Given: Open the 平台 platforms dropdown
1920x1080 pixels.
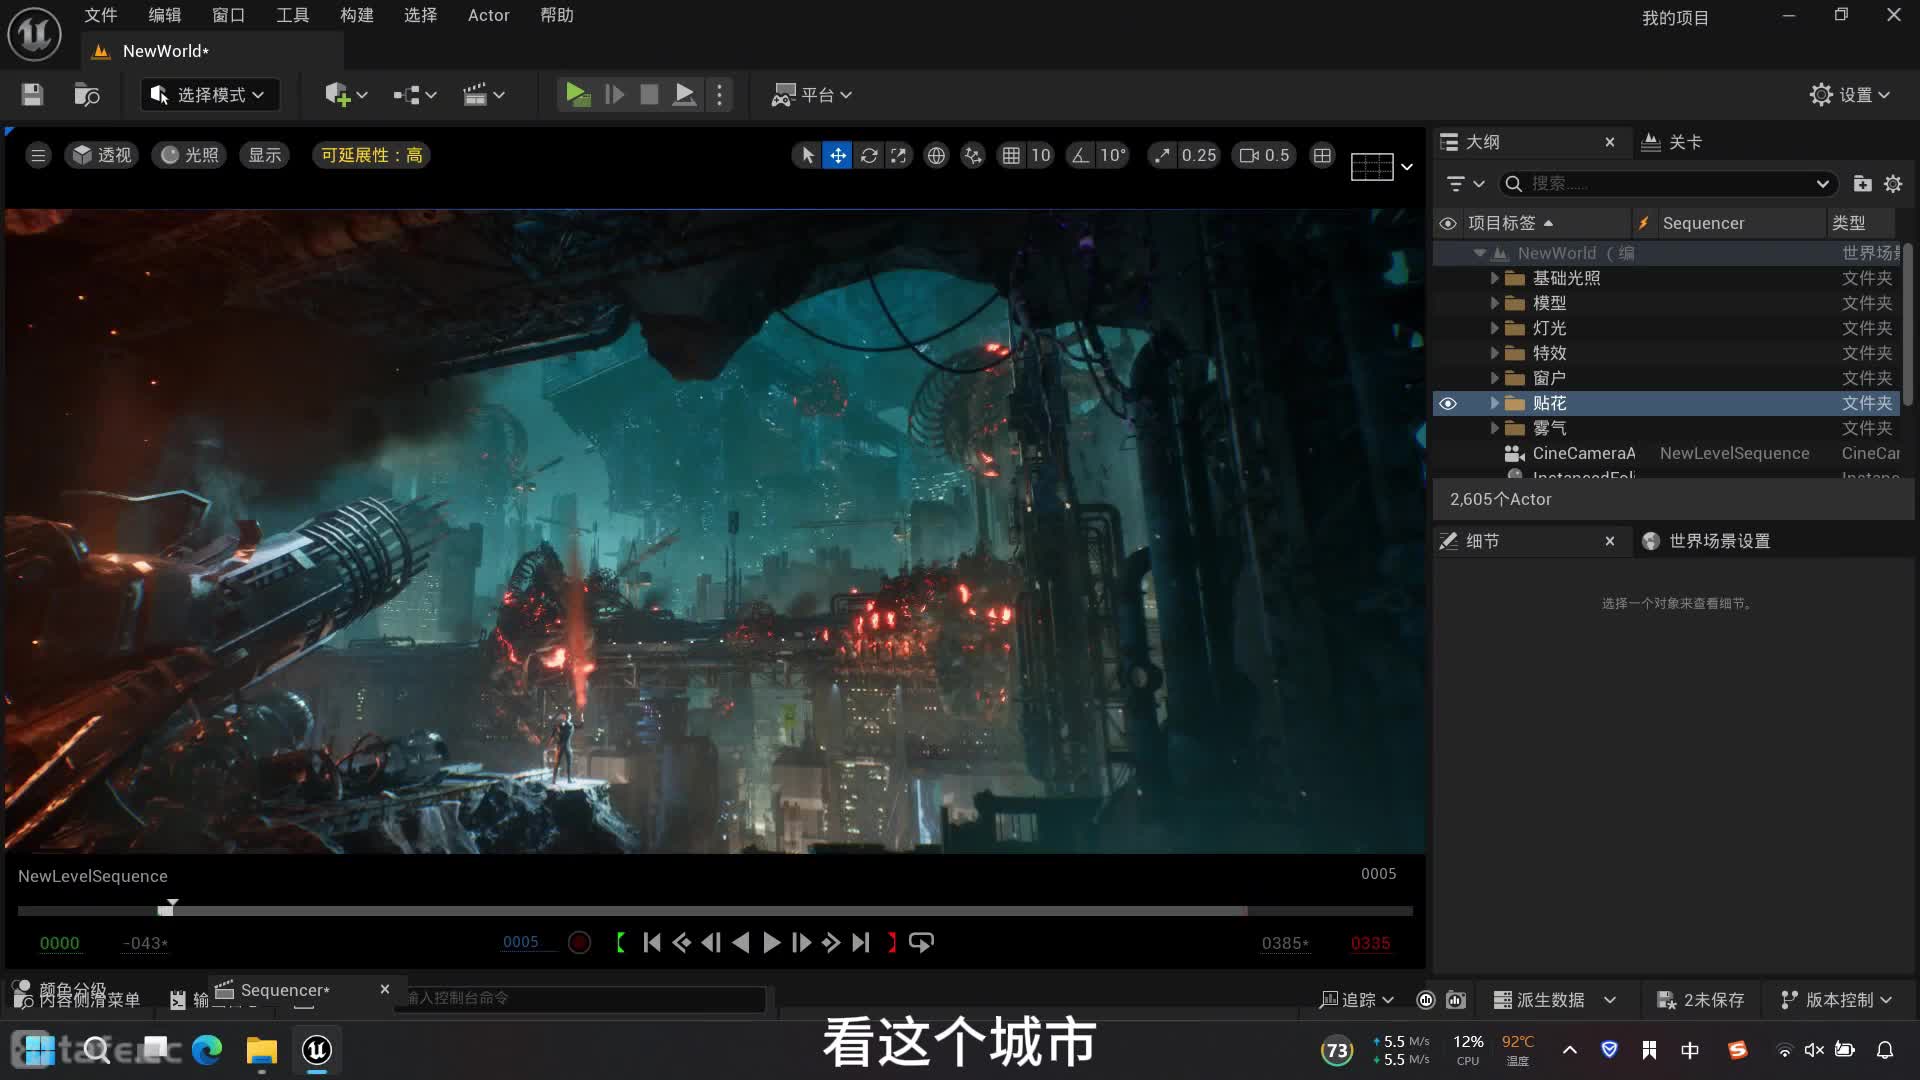Looking at the screenshot, I should coord(811,95).
